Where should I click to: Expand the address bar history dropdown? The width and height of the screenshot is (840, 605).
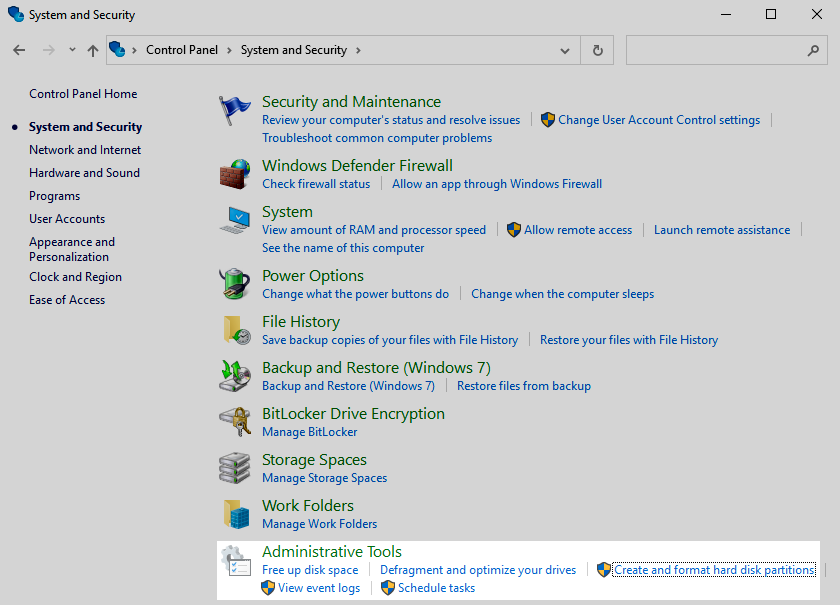pyautogui.click(x=566, y=50)
